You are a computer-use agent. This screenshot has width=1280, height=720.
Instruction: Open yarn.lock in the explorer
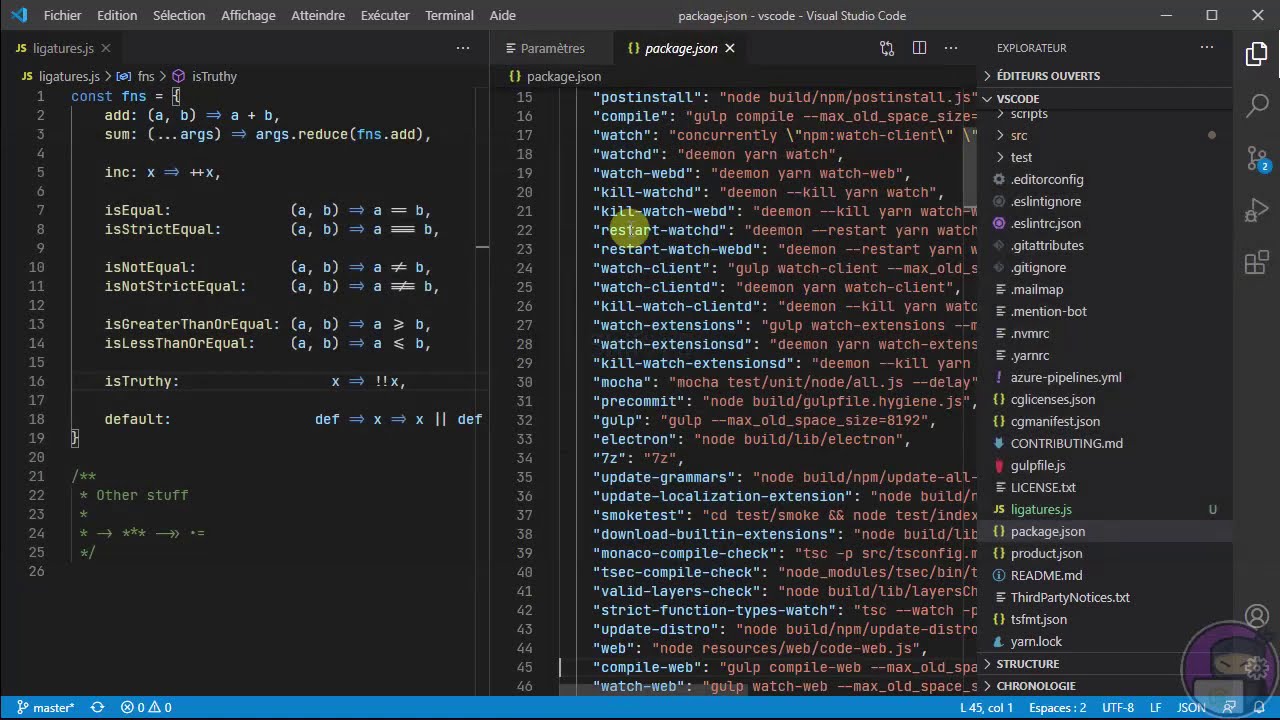point(1105,641)
